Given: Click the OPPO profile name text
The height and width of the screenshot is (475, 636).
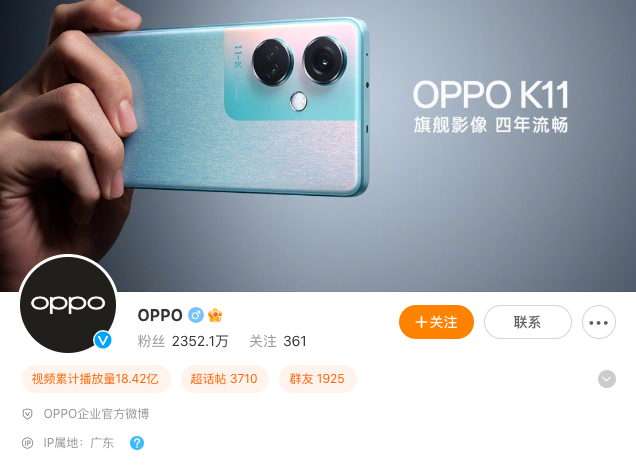Looking at the screenshot, I should (x=160, y=315).
